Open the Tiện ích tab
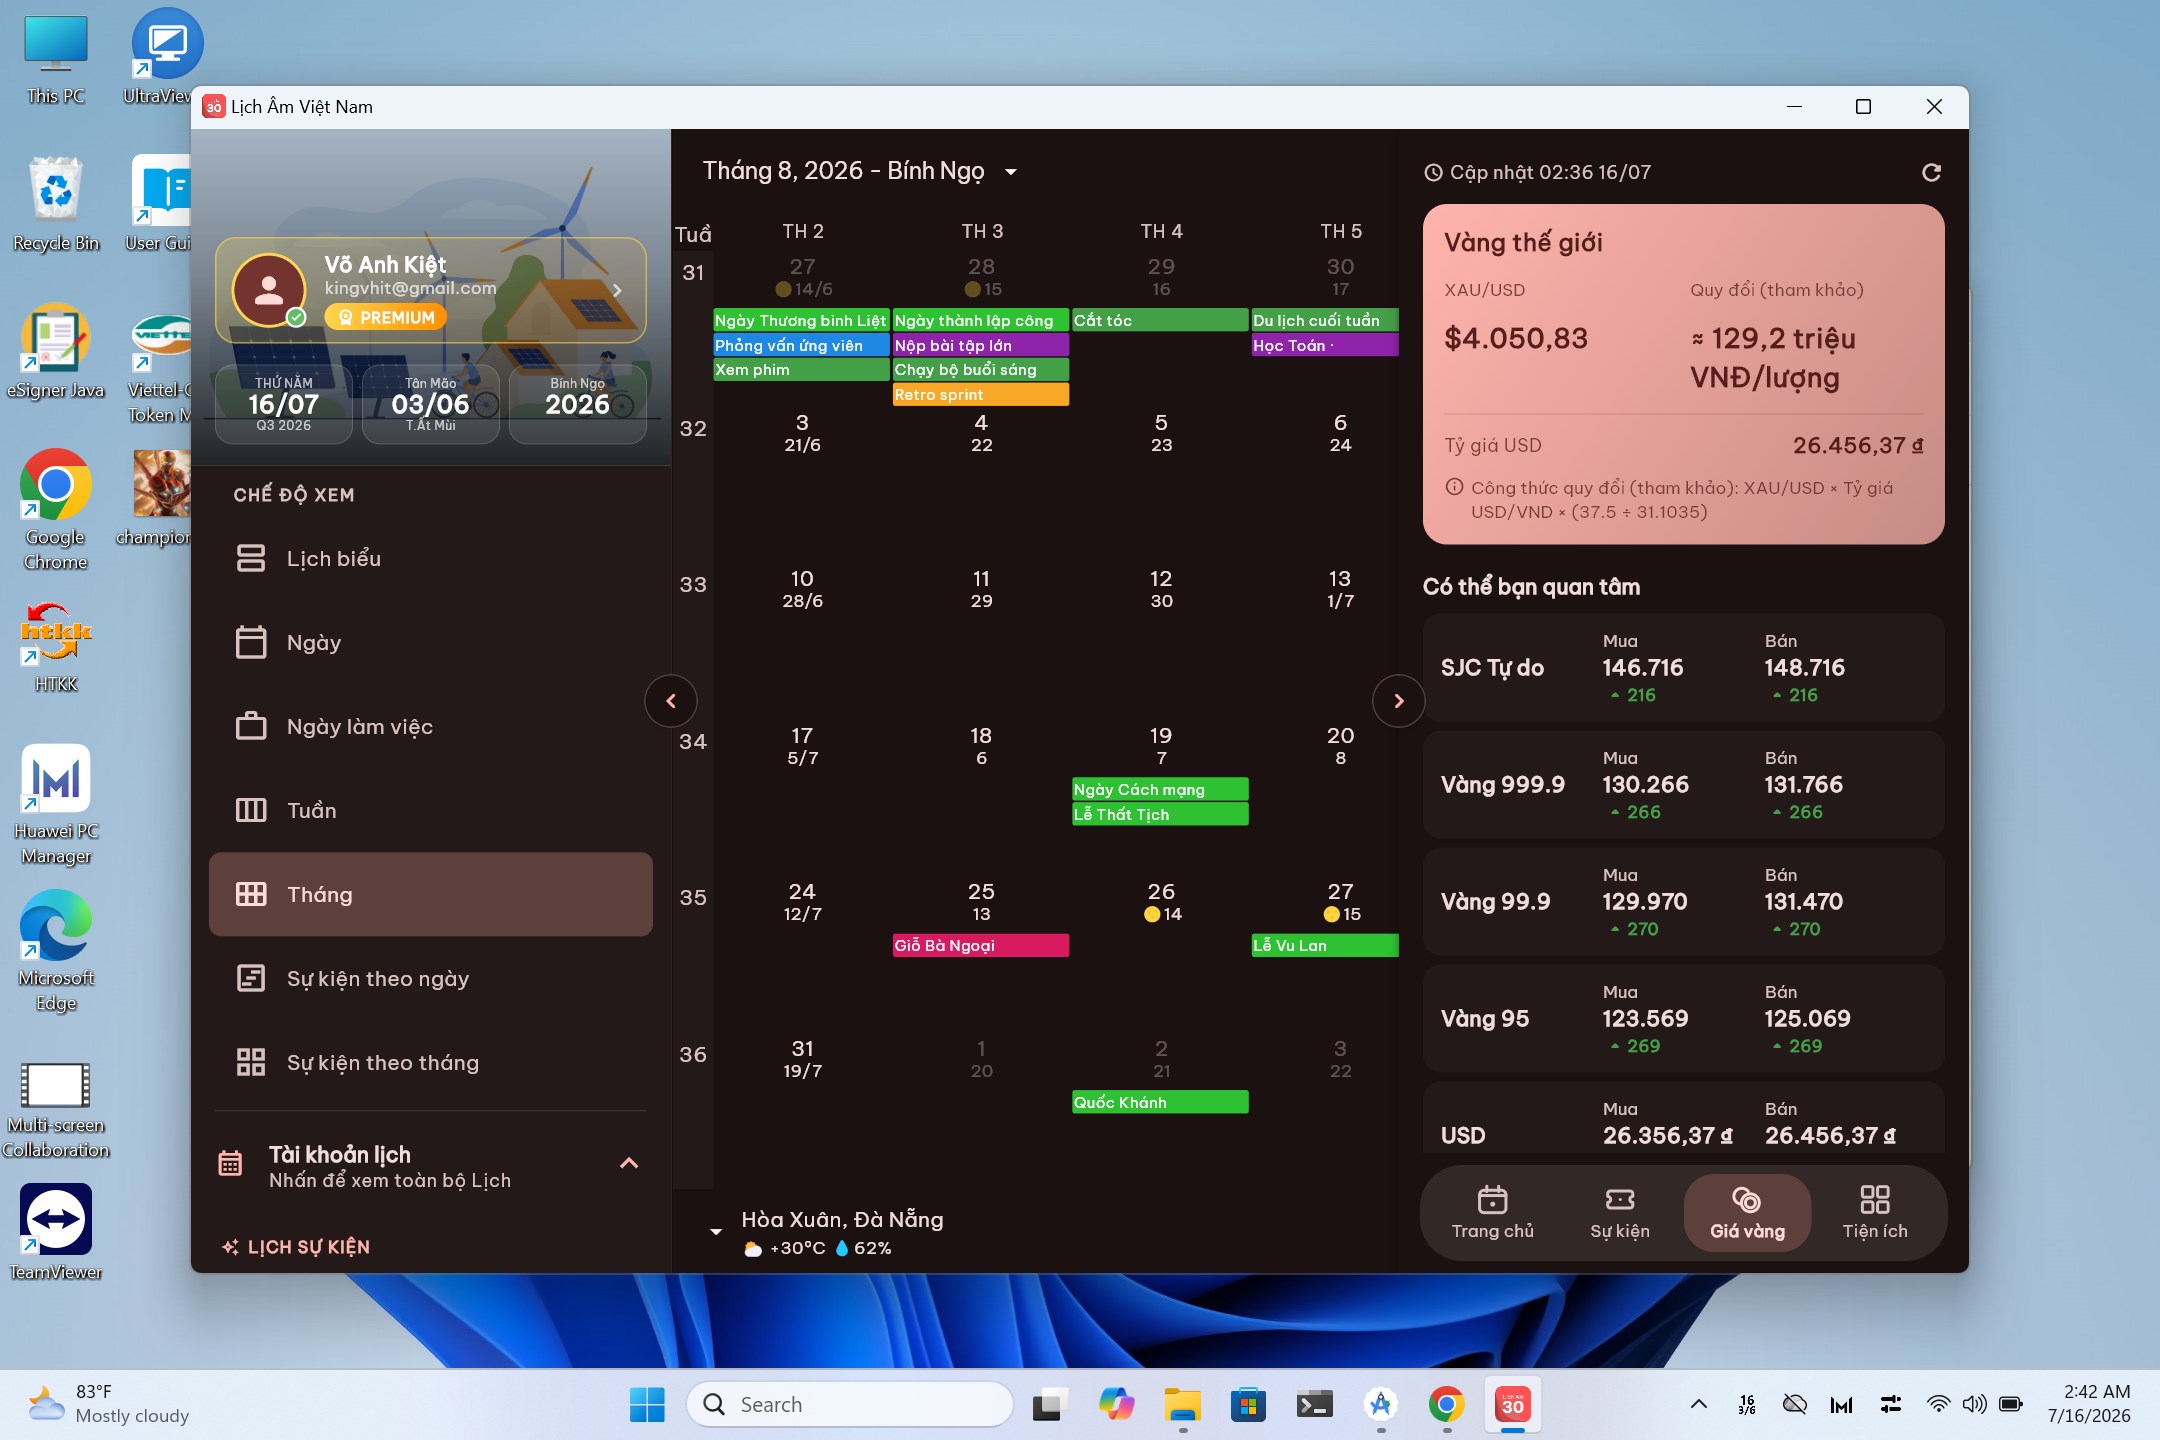 point(1875,1213)
